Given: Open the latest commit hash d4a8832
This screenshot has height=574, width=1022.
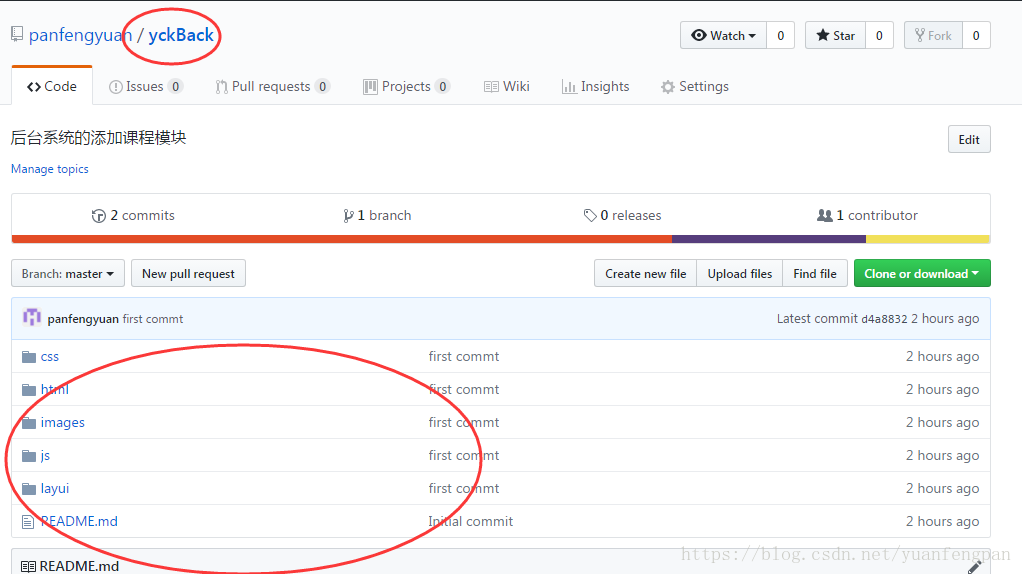Looking at the screenshot, I should 884,319.
